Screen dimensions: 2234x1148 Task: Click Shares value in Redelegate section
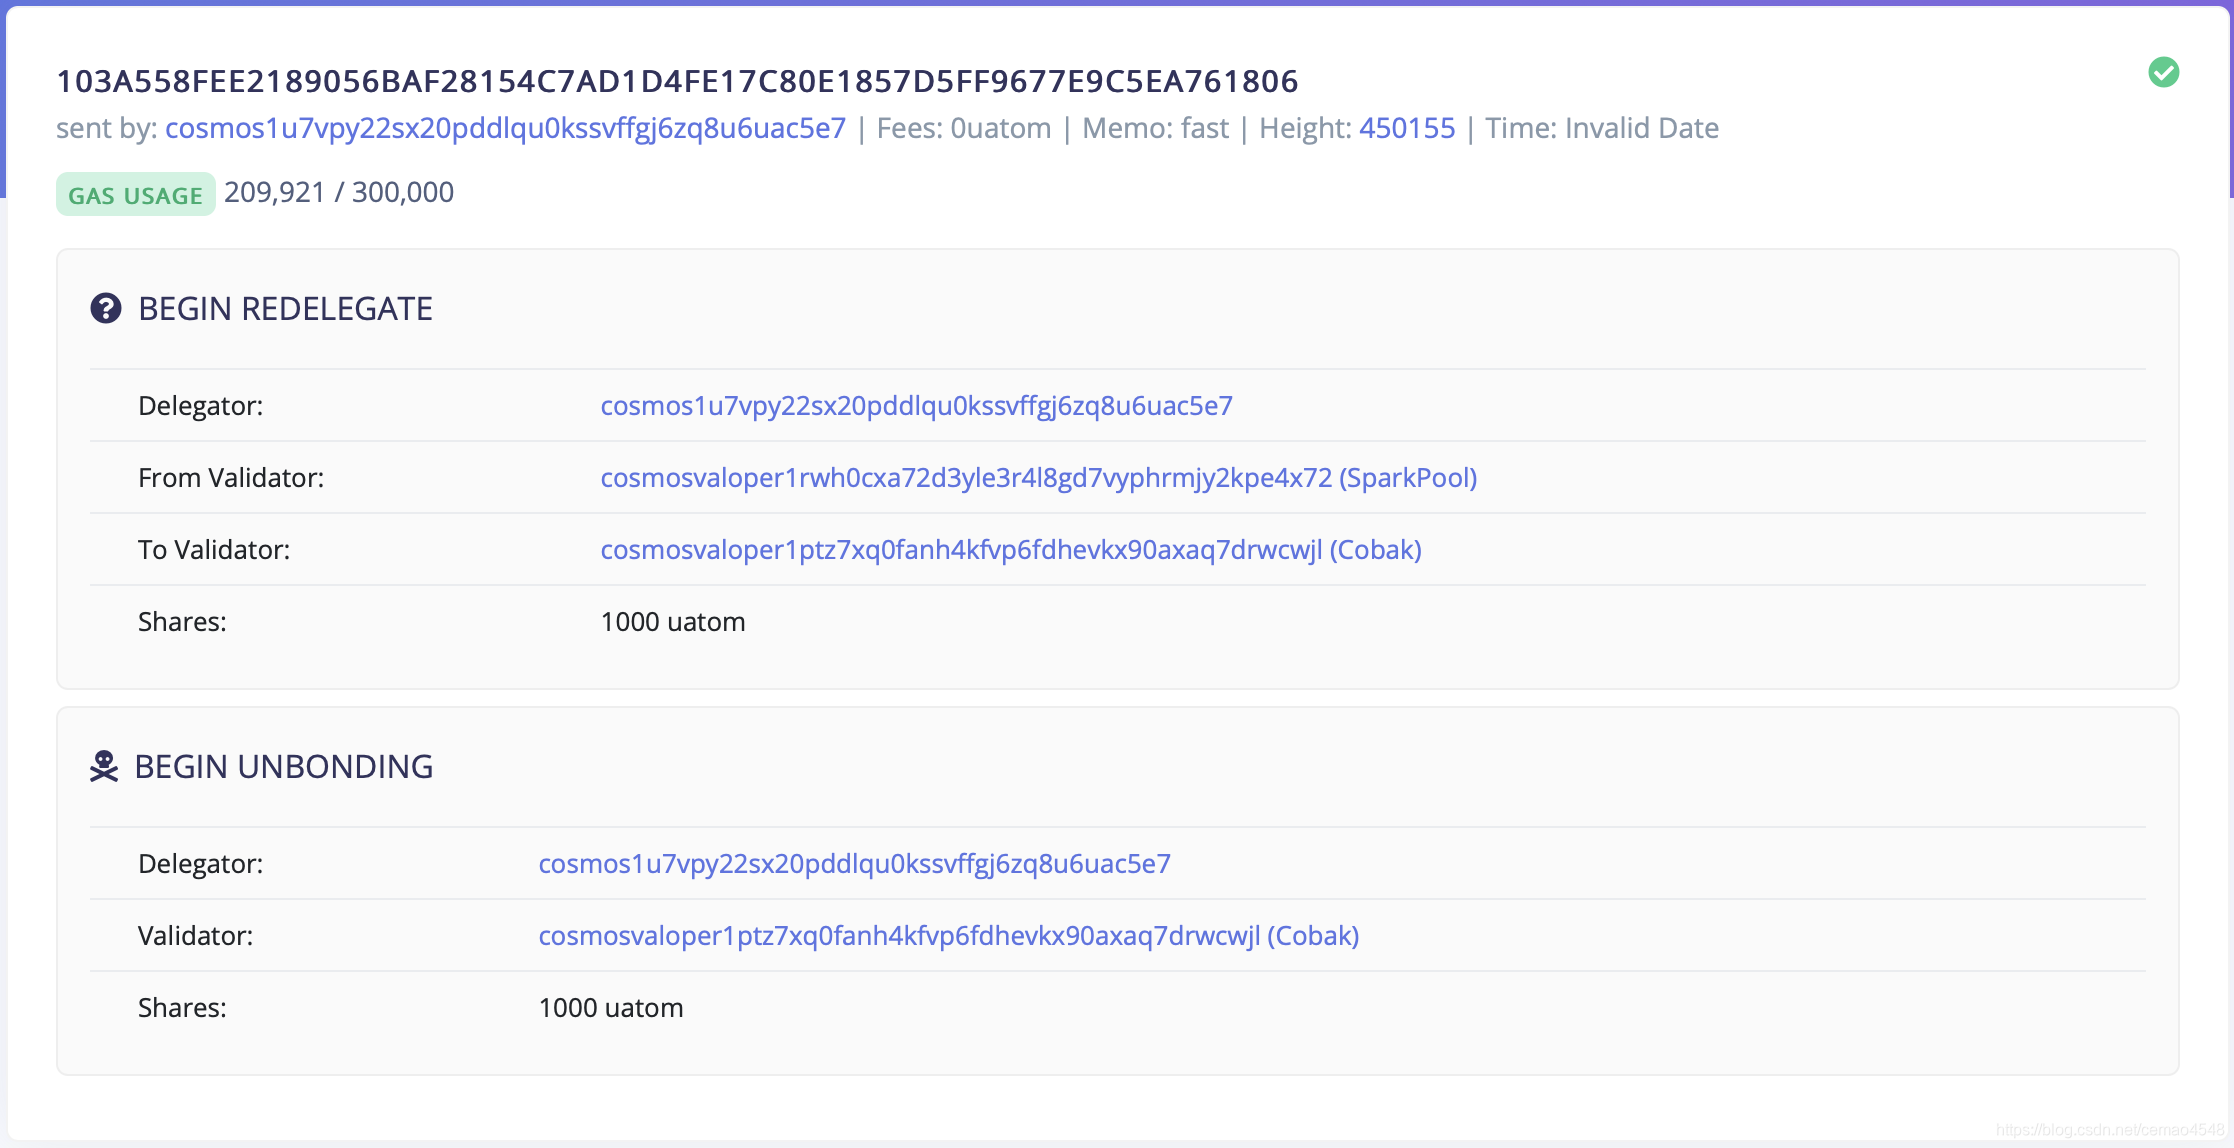(672, 622)
